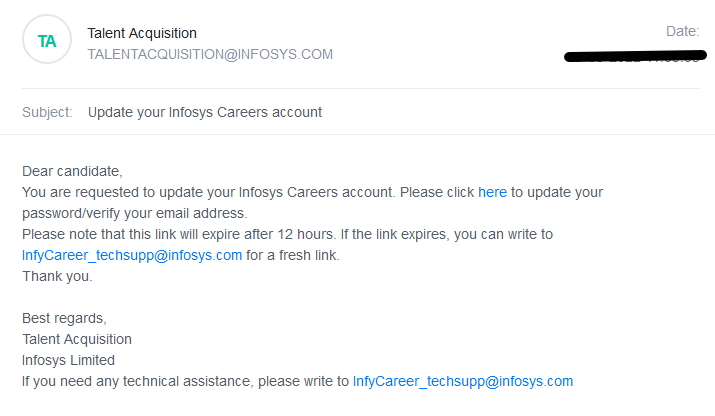Select the Talent Acquisition sender name
Screen dimensions: 715x416
pos(142,33)
